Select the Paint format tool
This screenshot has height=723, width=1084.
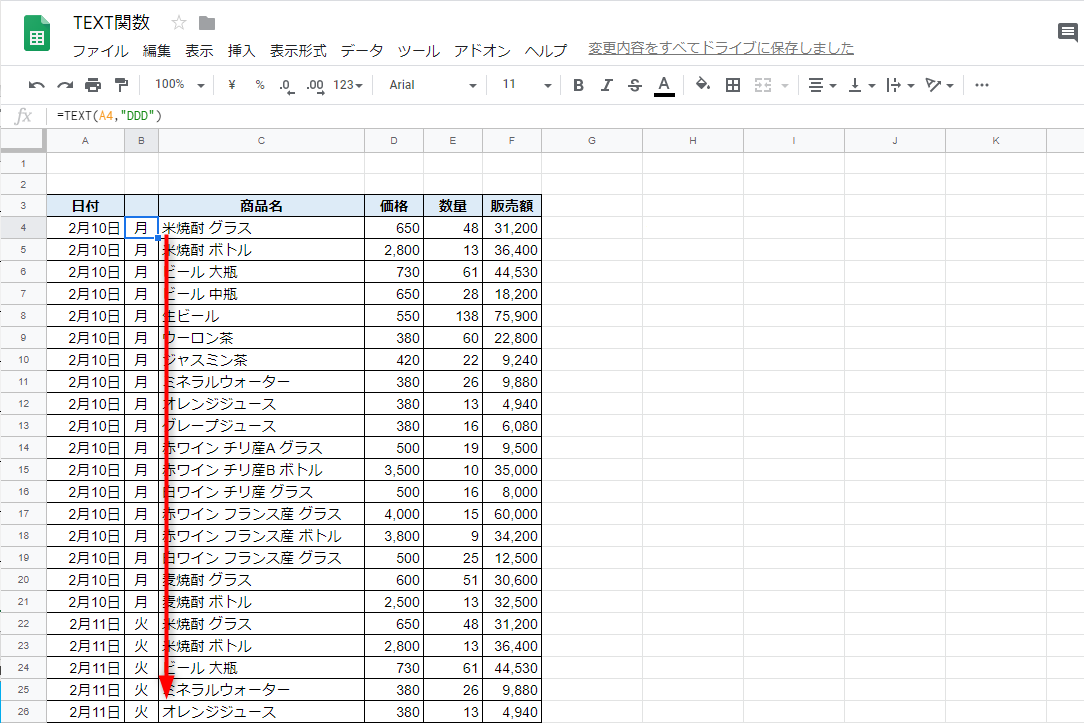coord(121,85)
